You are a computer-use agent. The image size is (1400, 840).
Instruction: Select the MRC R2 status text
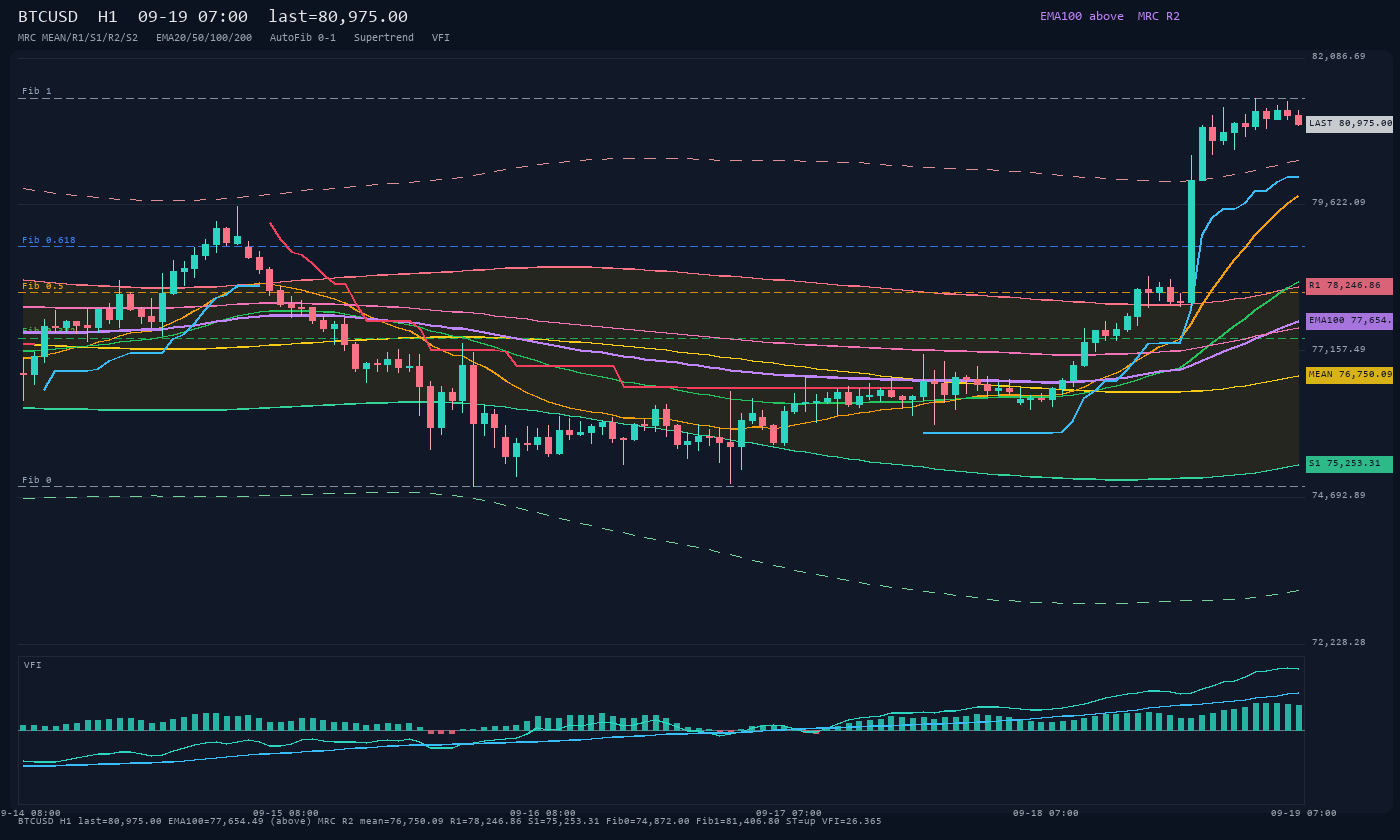[x=1159, y=16]
